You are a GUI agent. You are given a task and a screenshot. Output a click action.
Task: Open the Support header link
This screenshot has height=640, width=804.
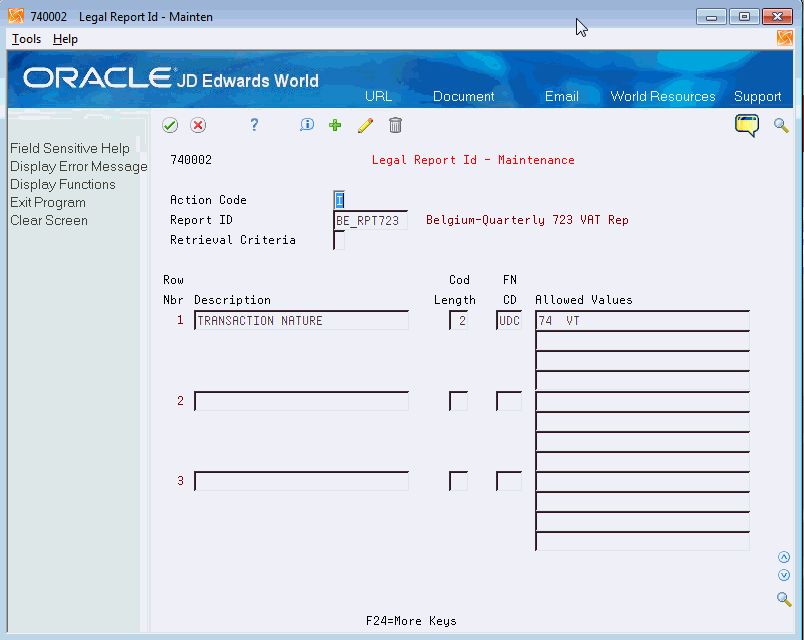coord(757,96)
